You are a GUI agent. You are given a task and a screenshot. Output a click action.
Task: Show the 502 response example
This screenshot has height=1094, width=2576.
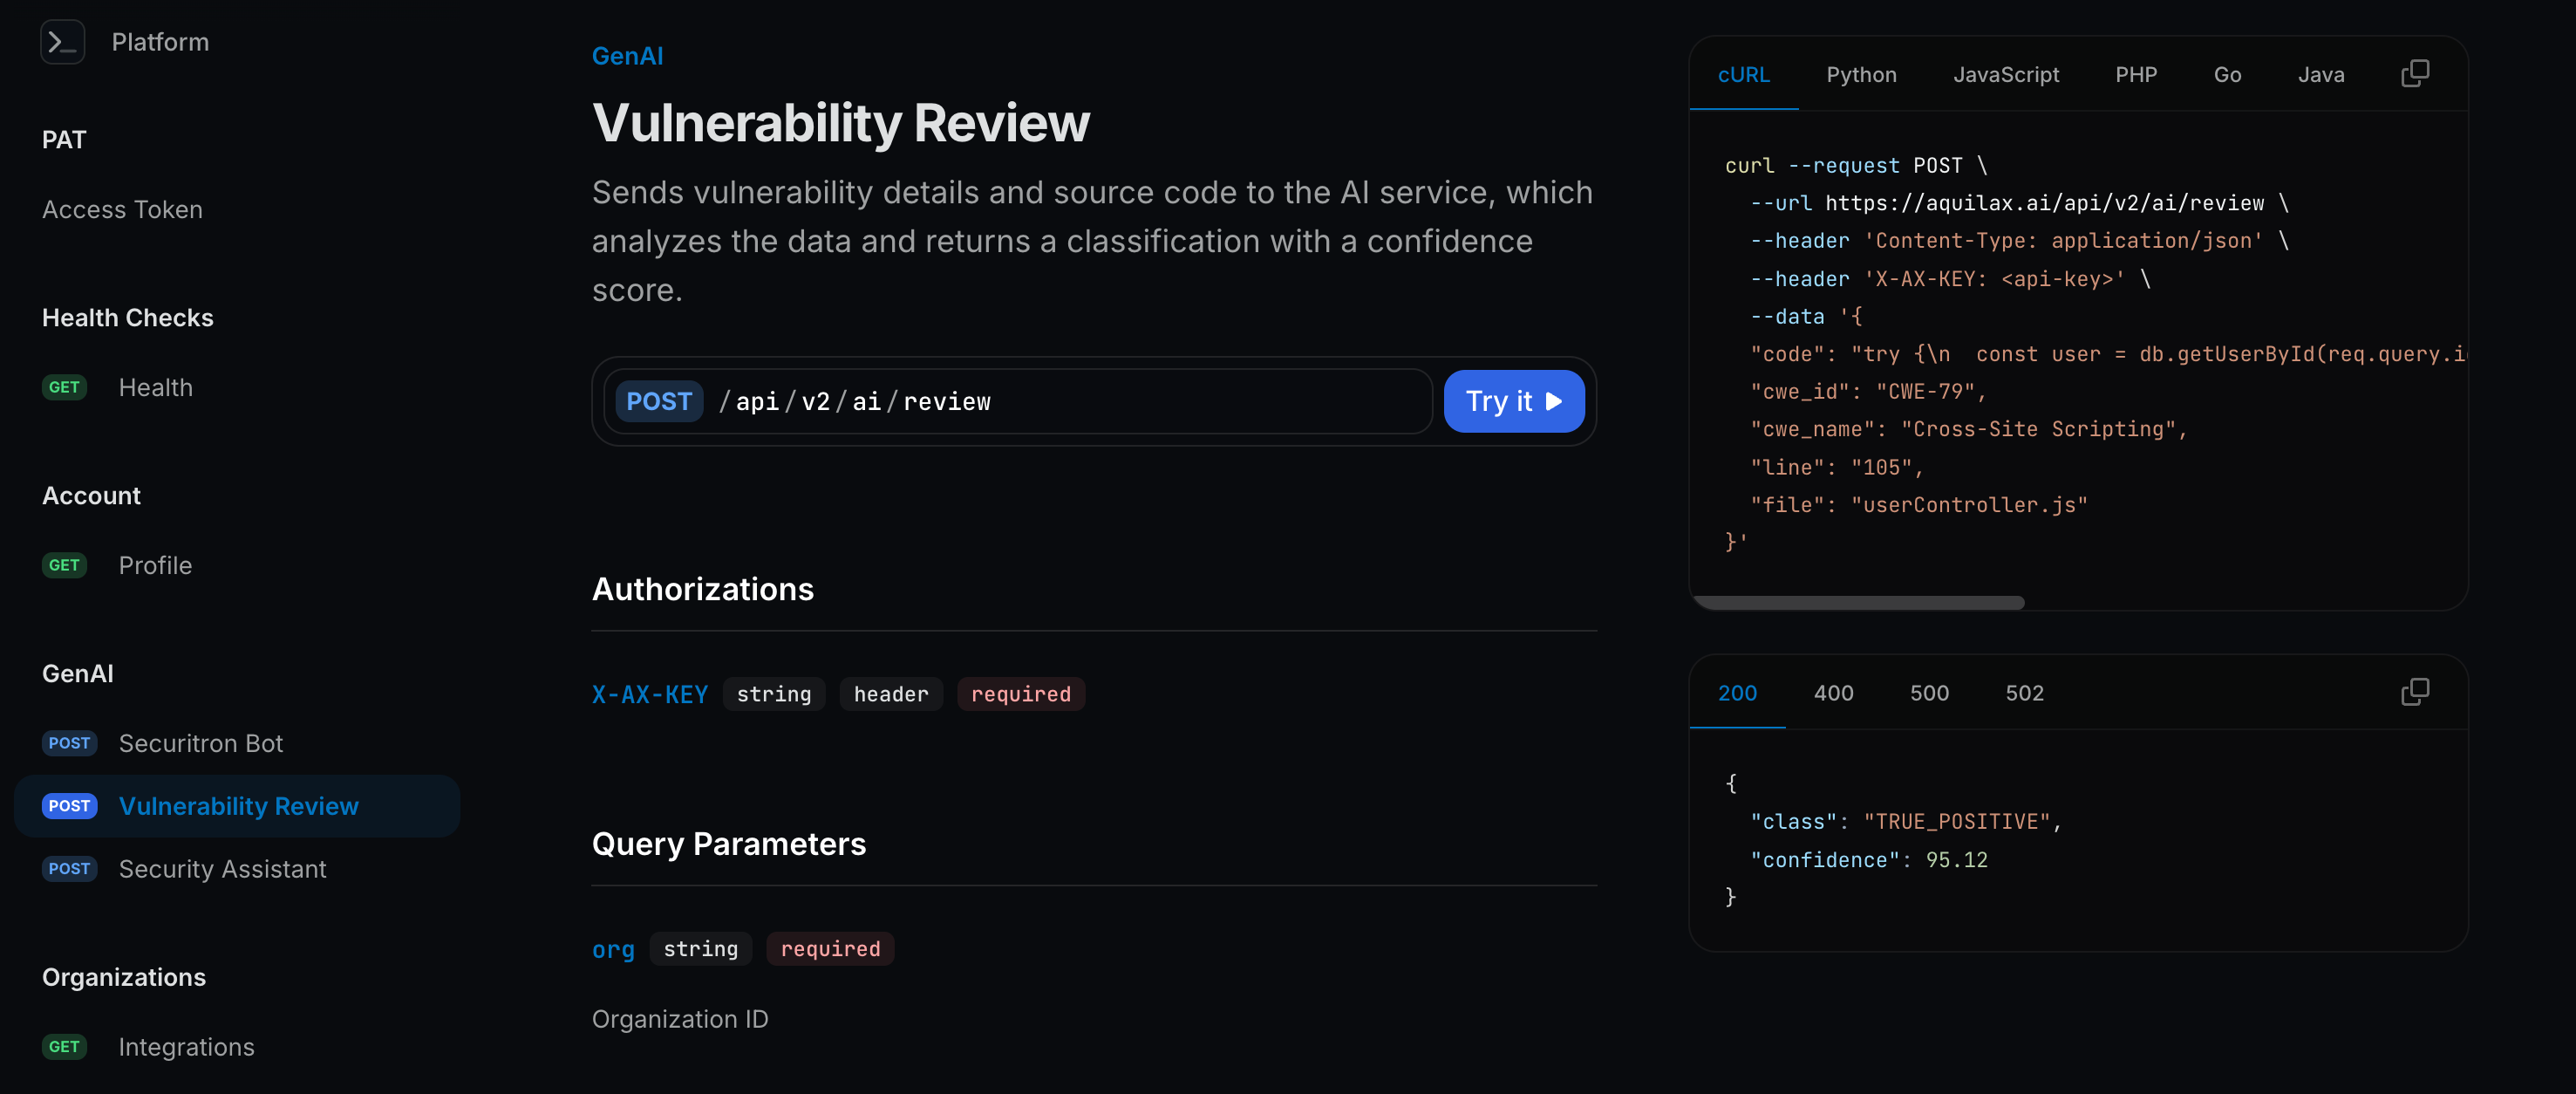pyautogui.click(x=2024, y=693)
